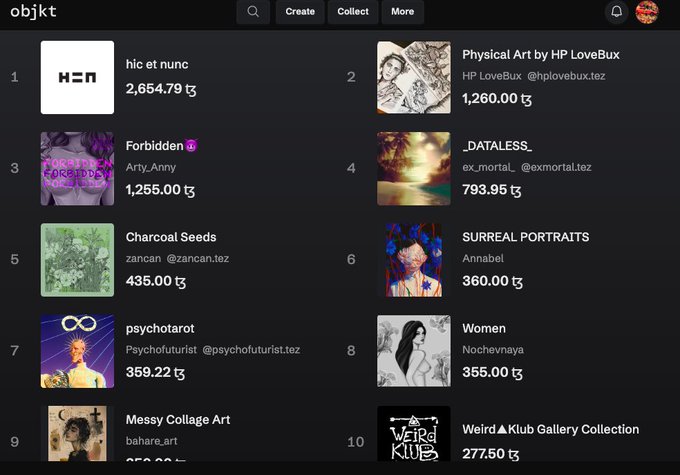Viewport: 680px width, 475px height.
Task: Click the 'Messy Collage Art' title
Action: [x=178, y=420]
